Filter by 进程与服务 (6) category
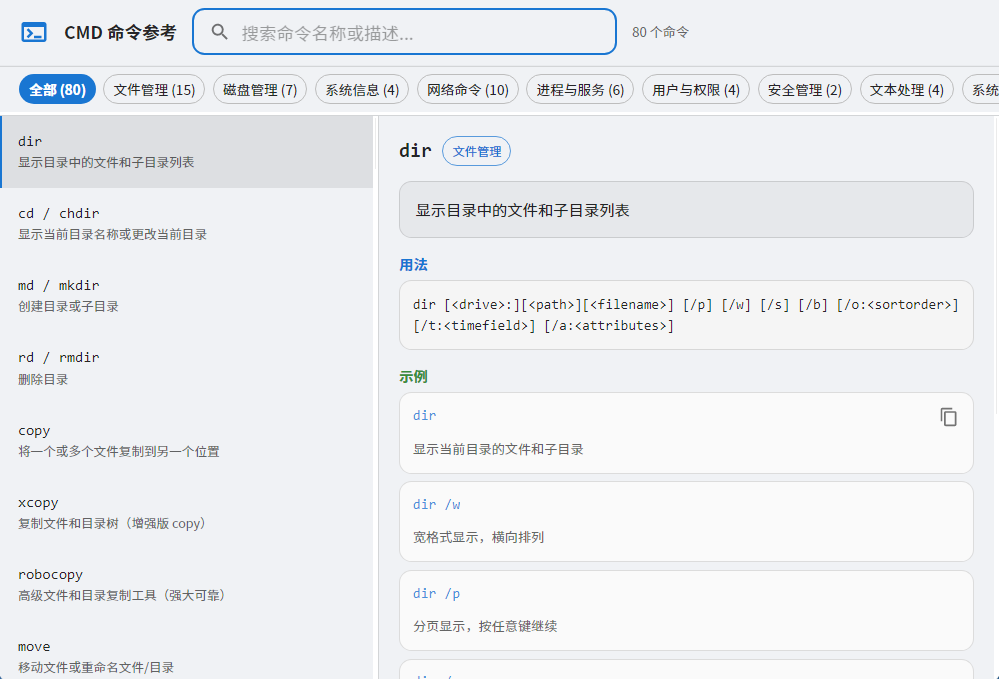Image resolution: width=999 pixels, height=679 pixels. click(580, 90)
